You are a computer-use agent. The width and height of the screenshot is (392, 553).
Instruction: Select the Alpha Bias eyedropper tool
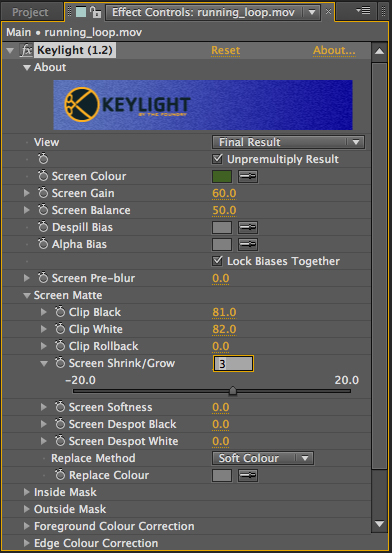(248, 244)
